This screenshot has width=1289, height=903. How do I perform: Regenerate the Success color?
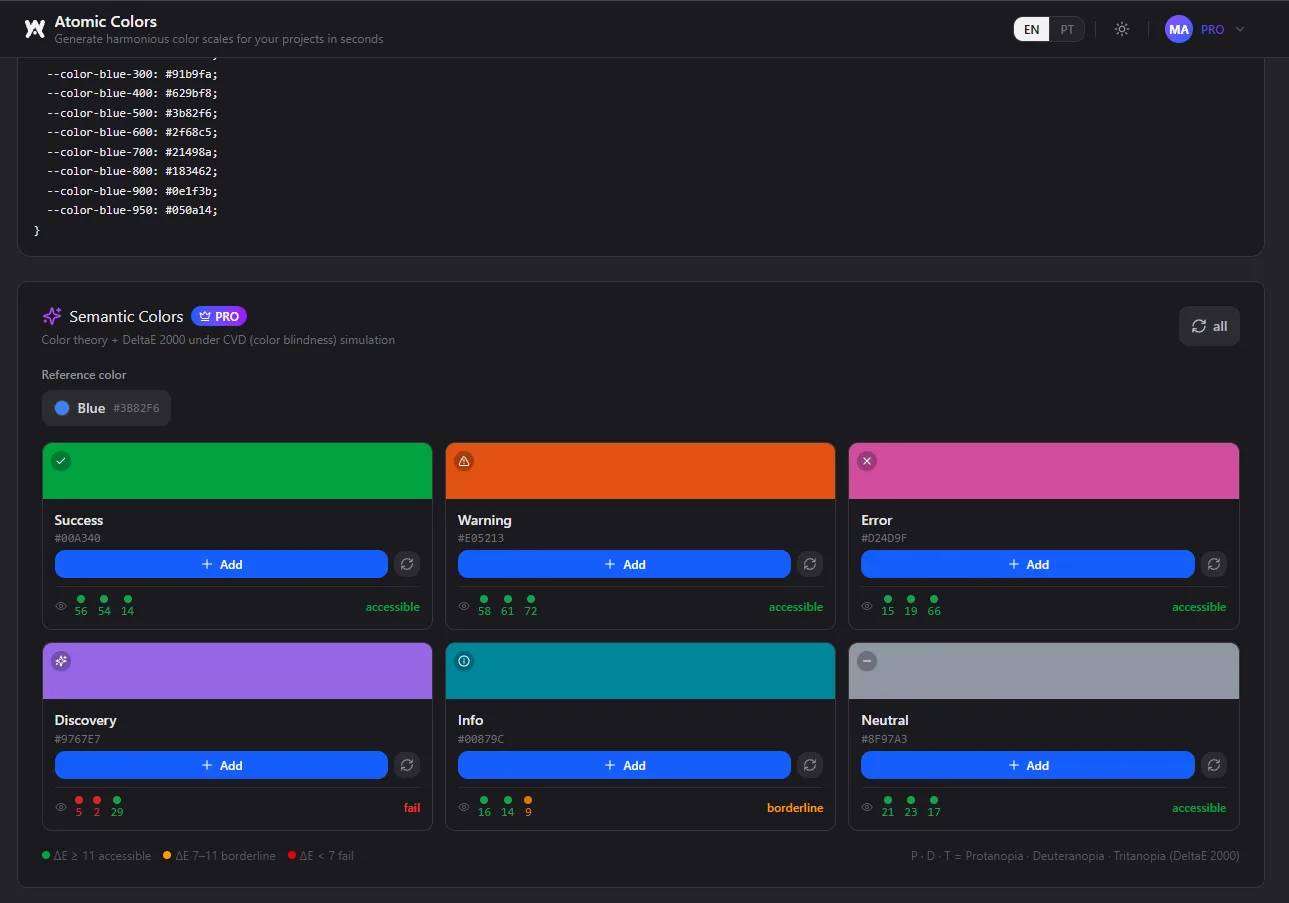pyautogui.click(x=406, y=564)
